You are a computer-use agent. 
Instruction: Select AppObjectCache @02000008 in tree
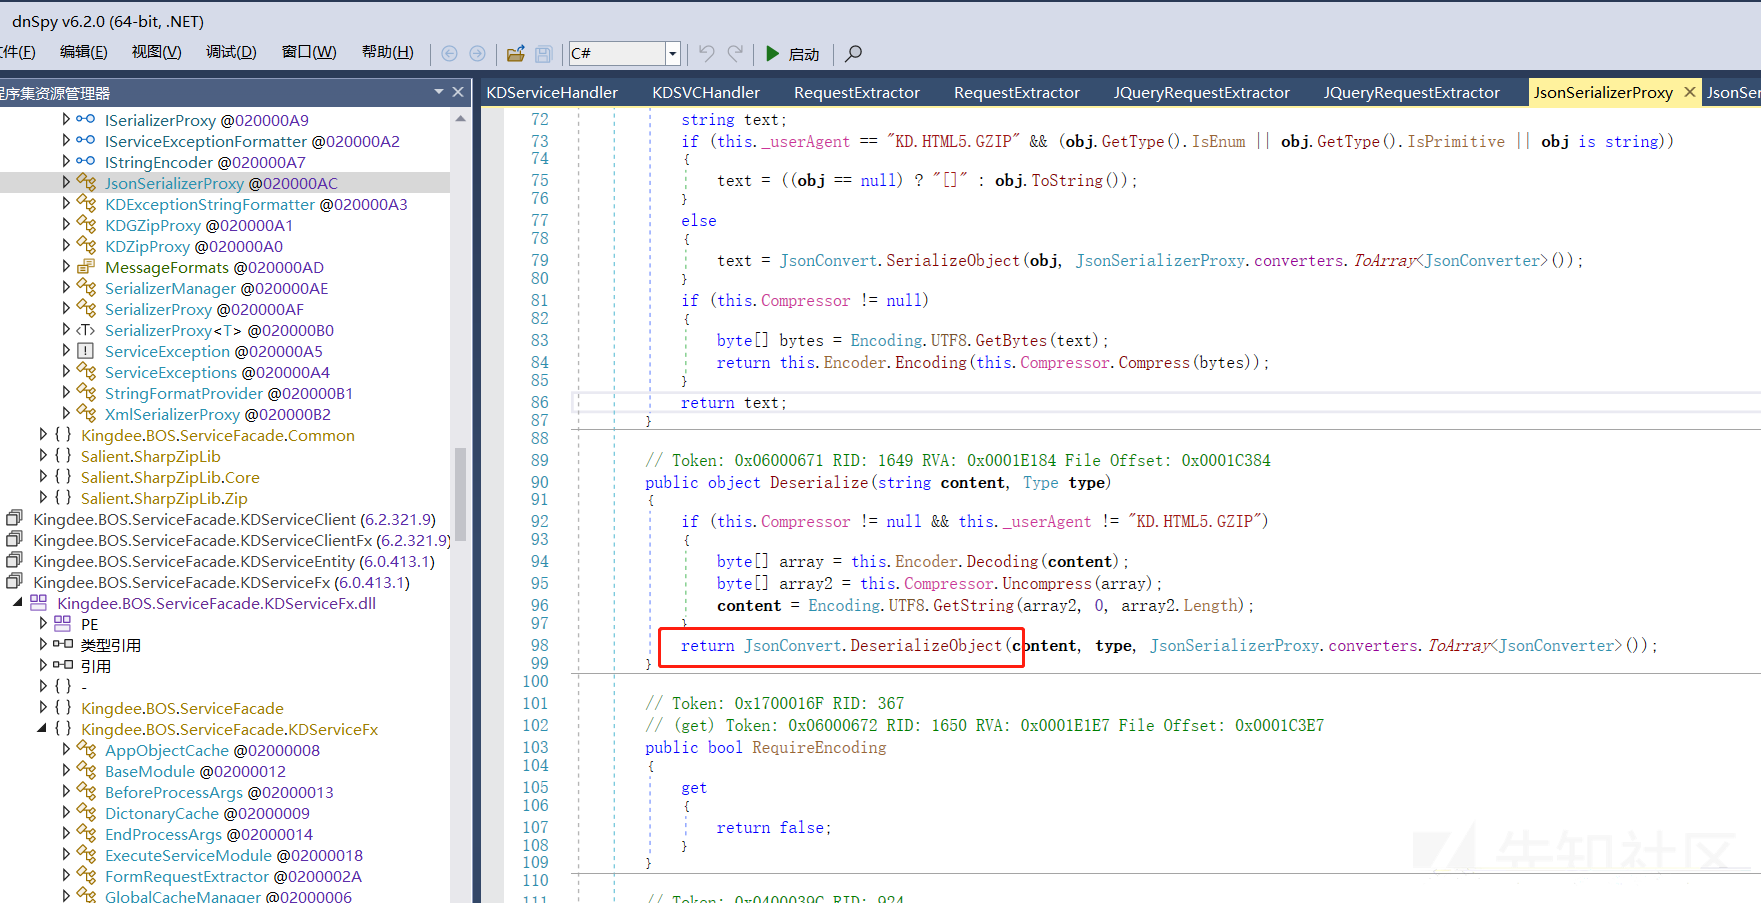coord(212,750)
